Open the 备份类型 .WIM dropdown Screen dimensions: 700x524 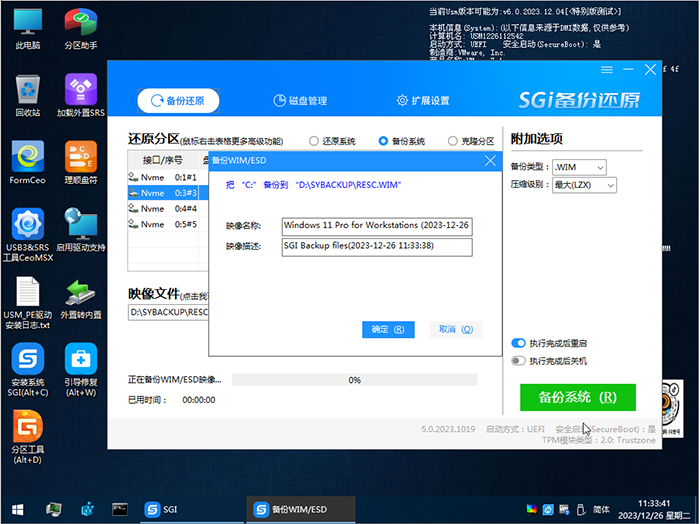tap(579, 167)
